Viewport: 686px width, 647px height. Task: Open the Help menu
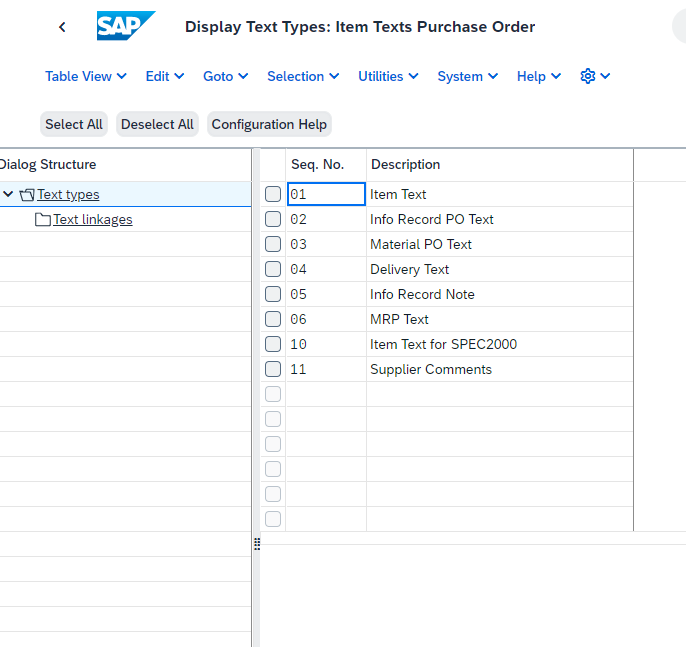click(539, 76)
